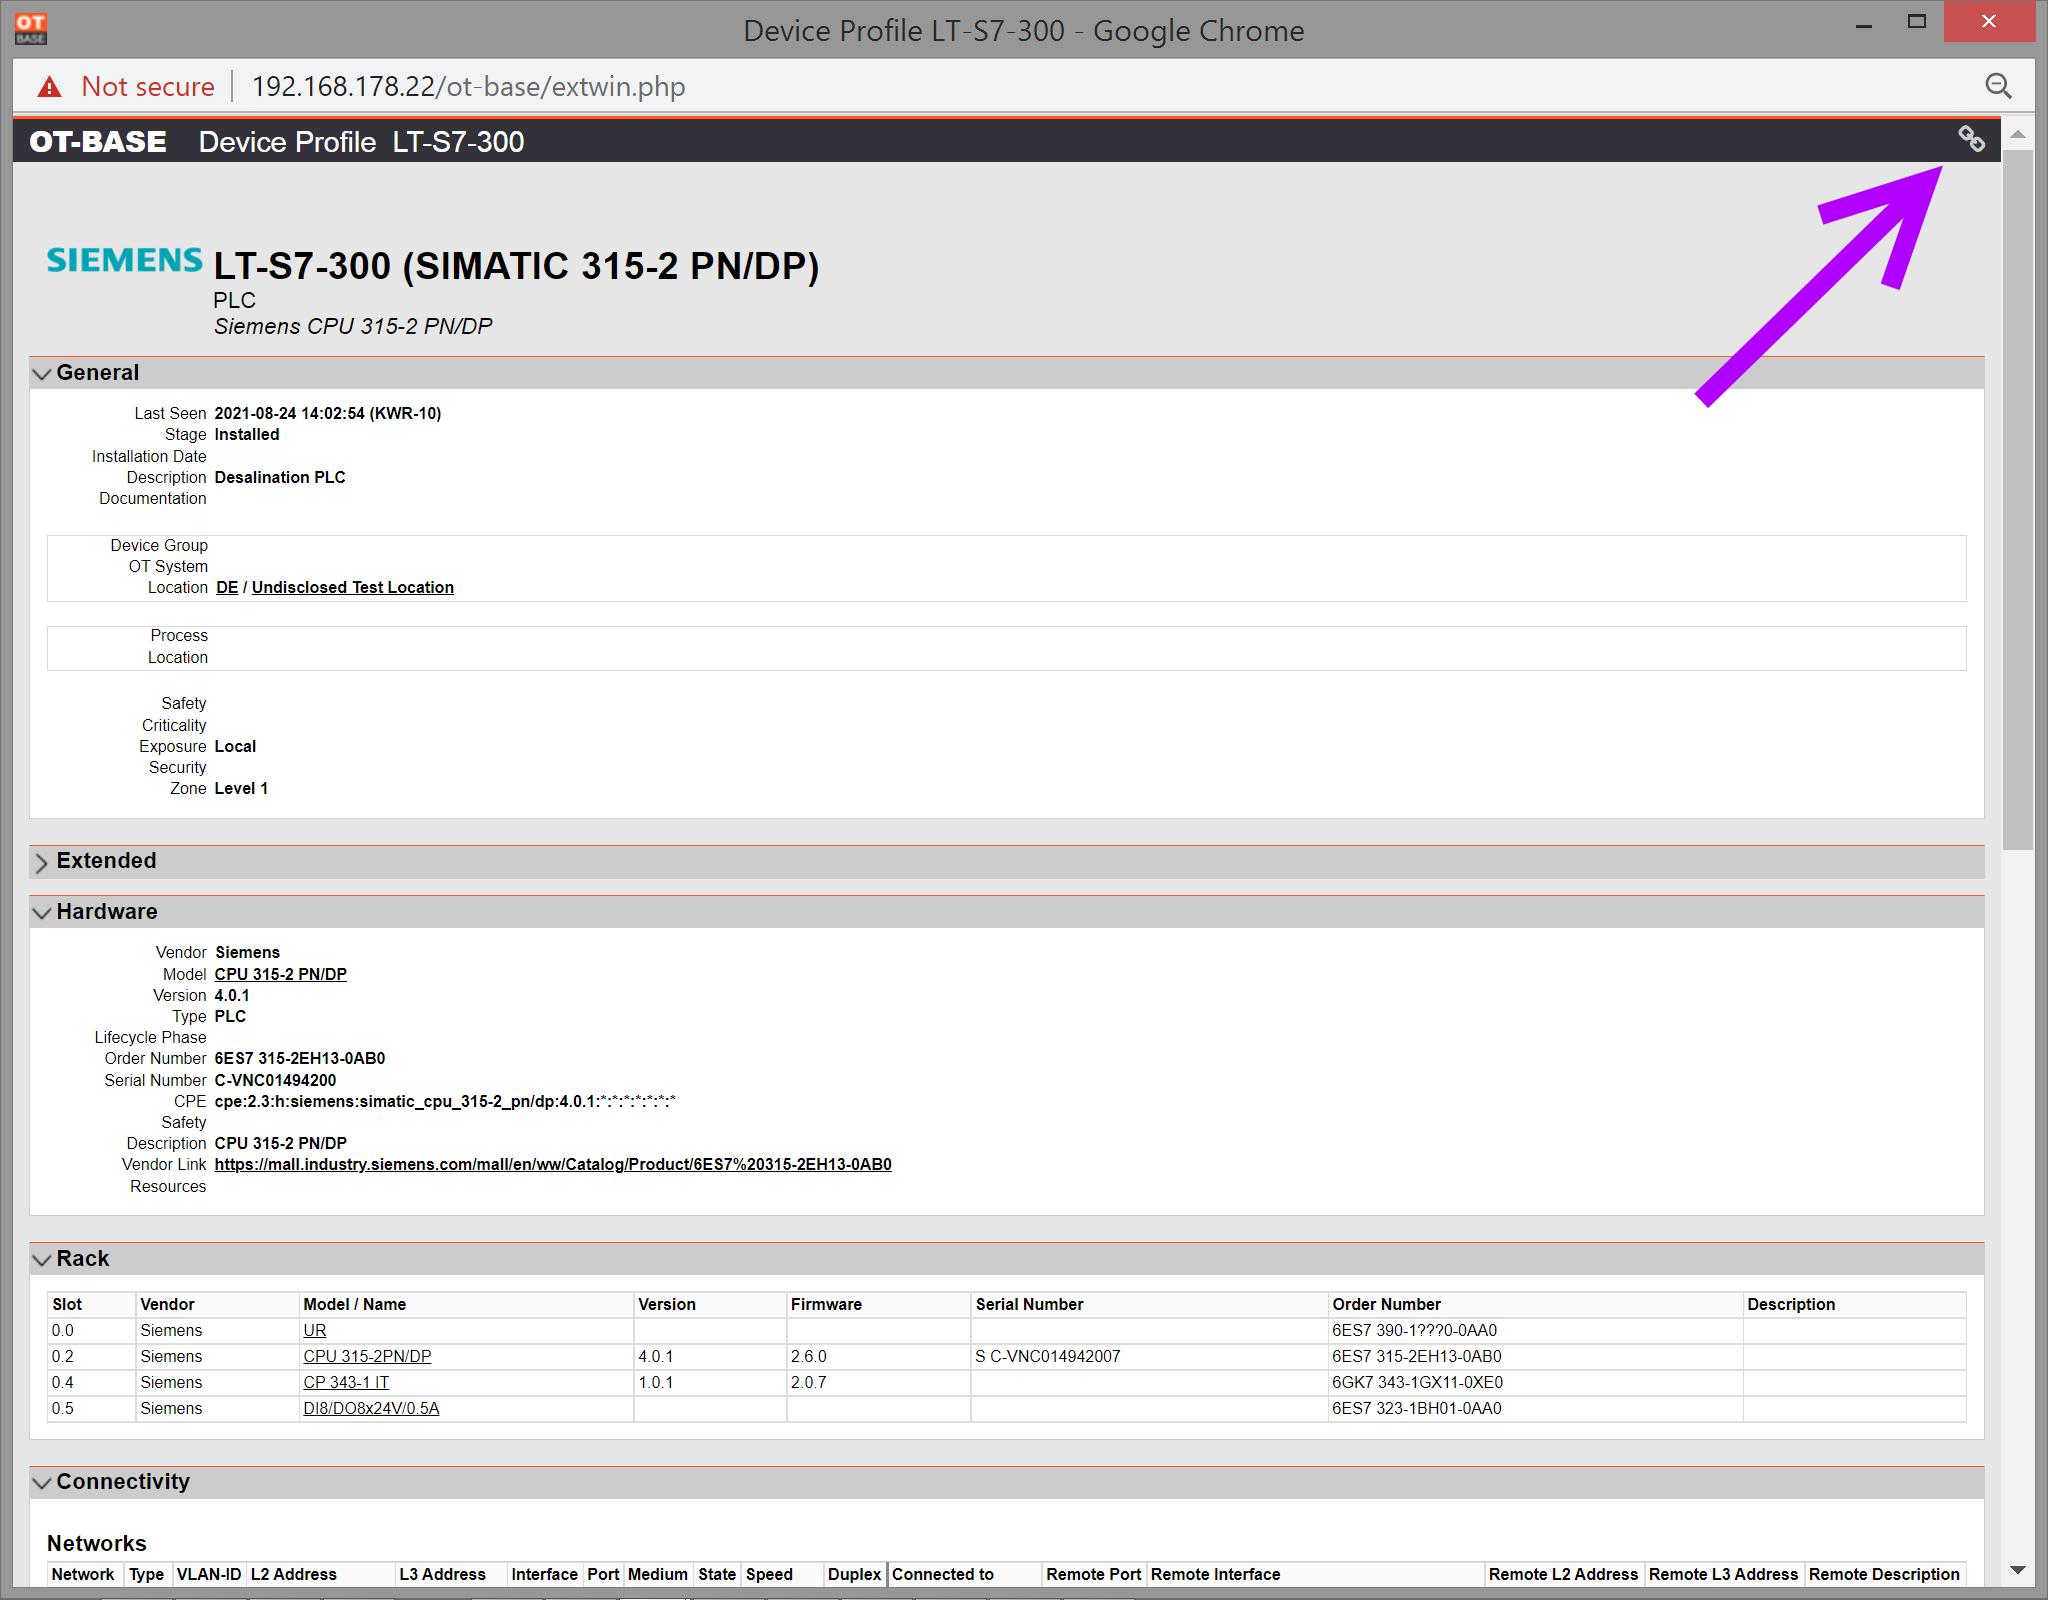
Task: Click the OT-BASE header logo
Action: coord(98,142)
